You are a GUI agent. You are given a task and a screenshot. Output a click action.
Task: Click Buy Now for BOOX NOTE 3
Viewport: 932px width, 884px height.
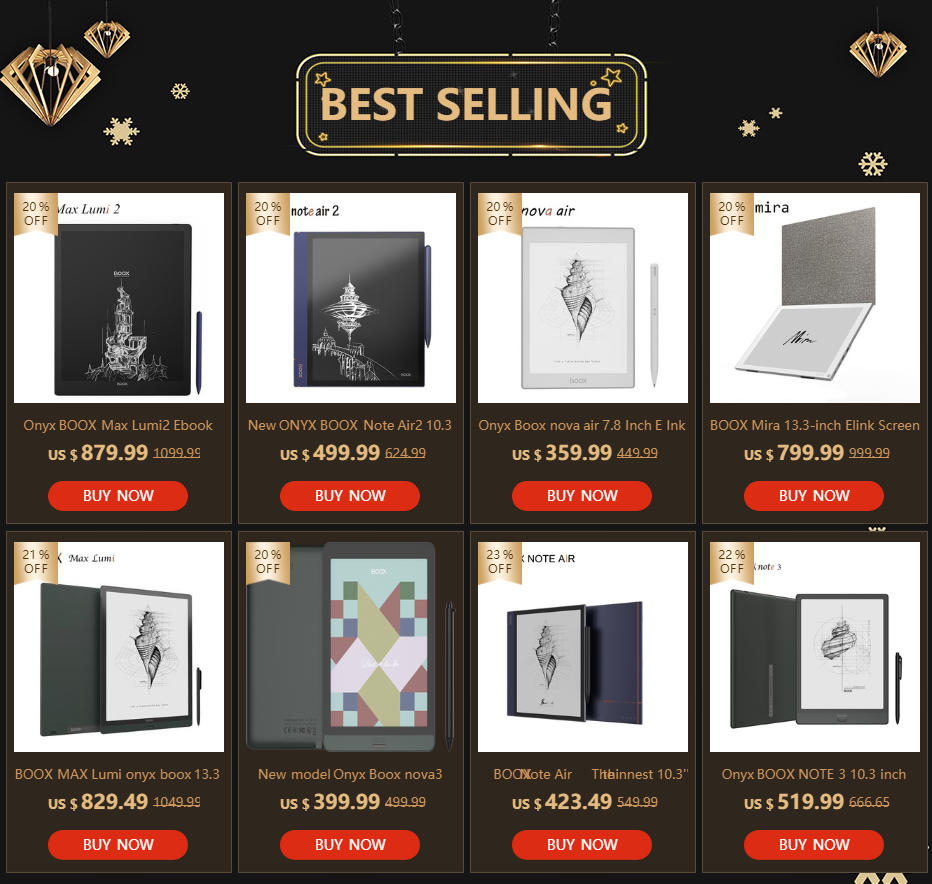(x=814, y=845)
